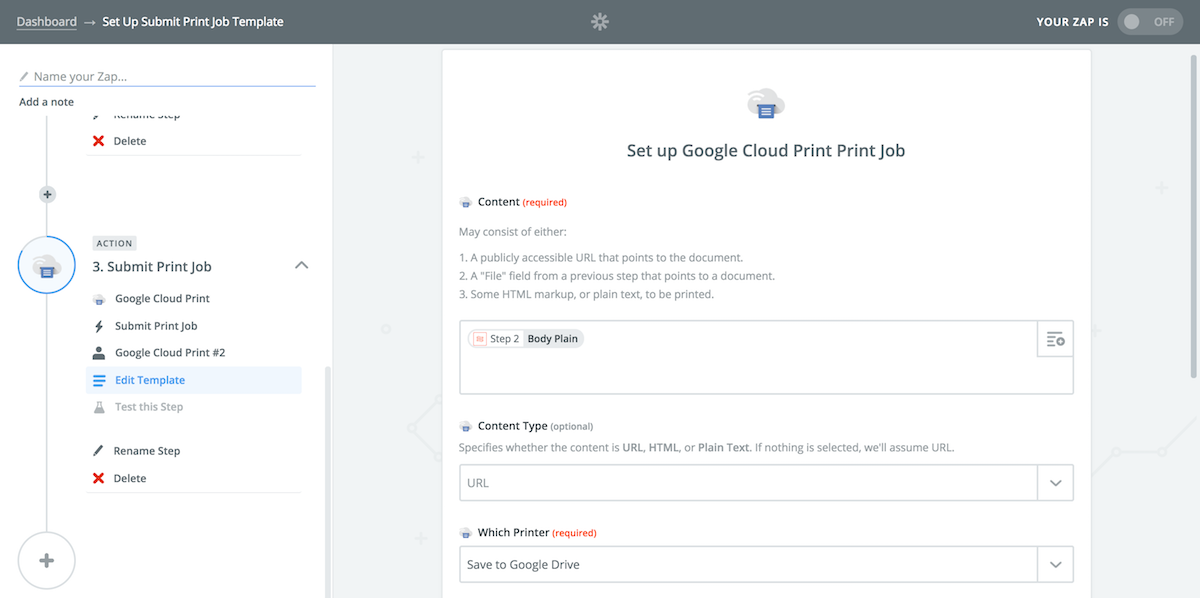Delete the step above via upper Delete

tap(130, 141)
